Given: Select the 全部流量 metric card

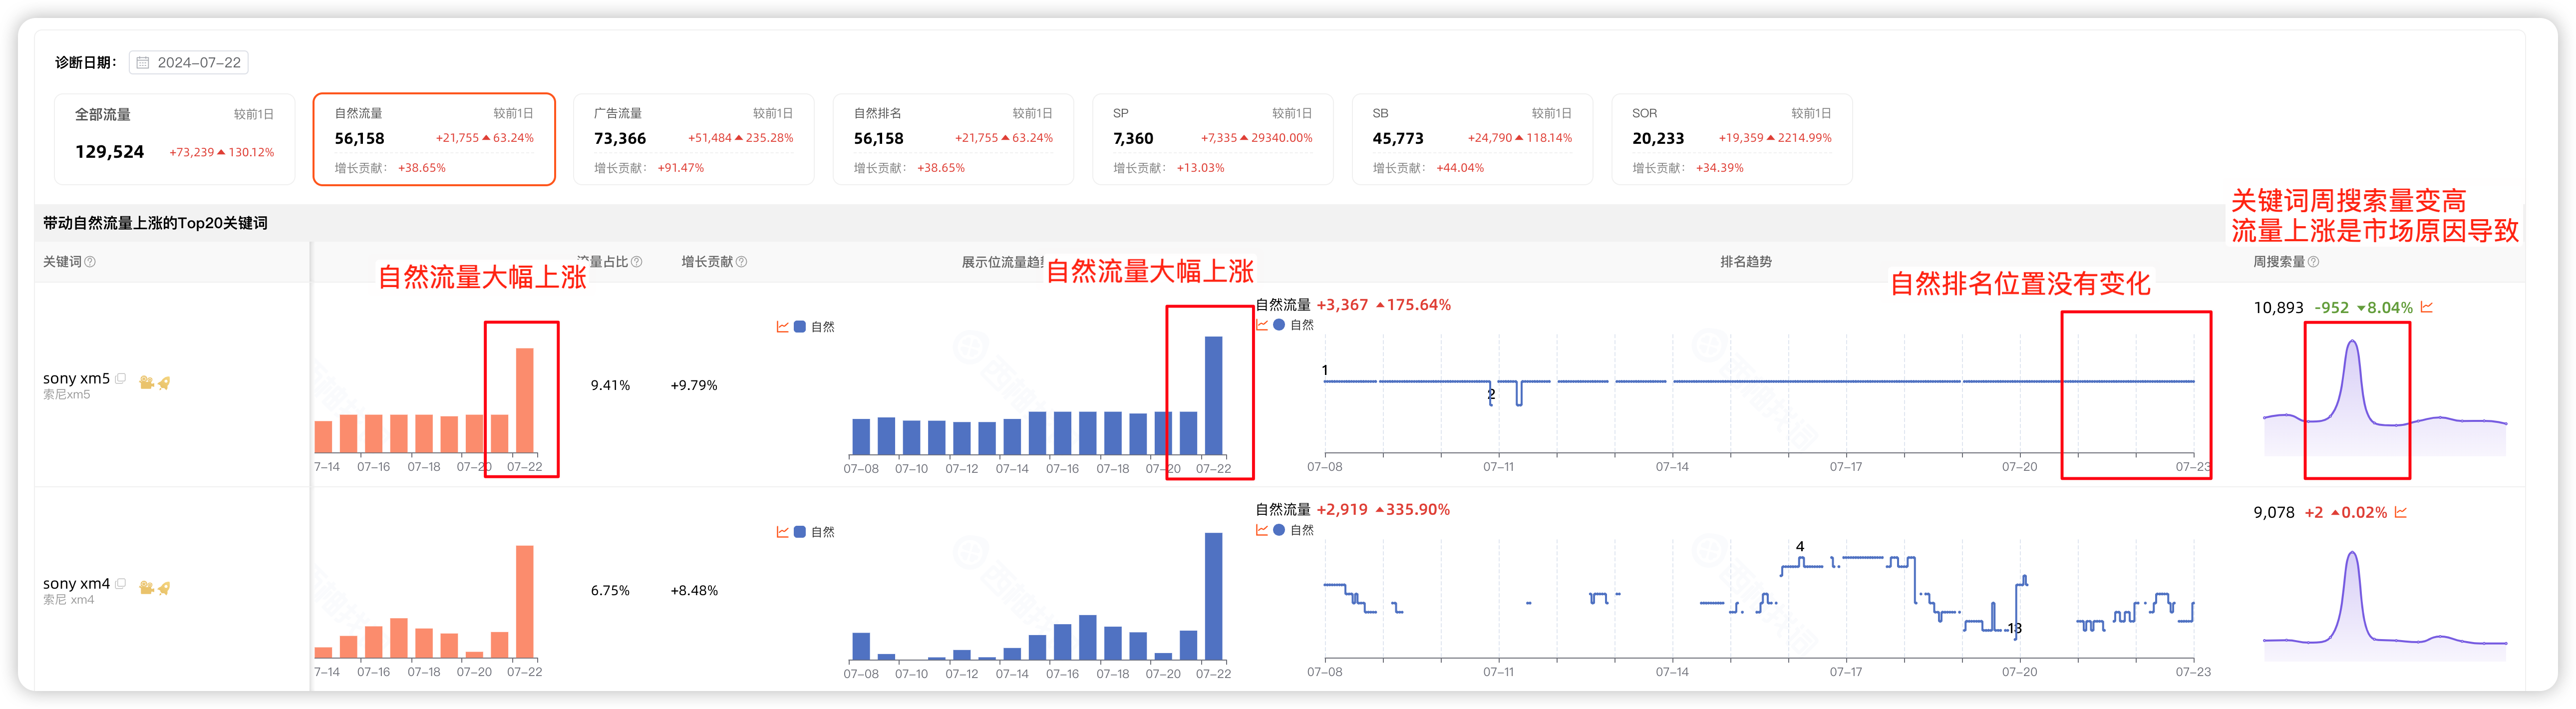Looking at the screenshot, I should [x=174, y=139].
